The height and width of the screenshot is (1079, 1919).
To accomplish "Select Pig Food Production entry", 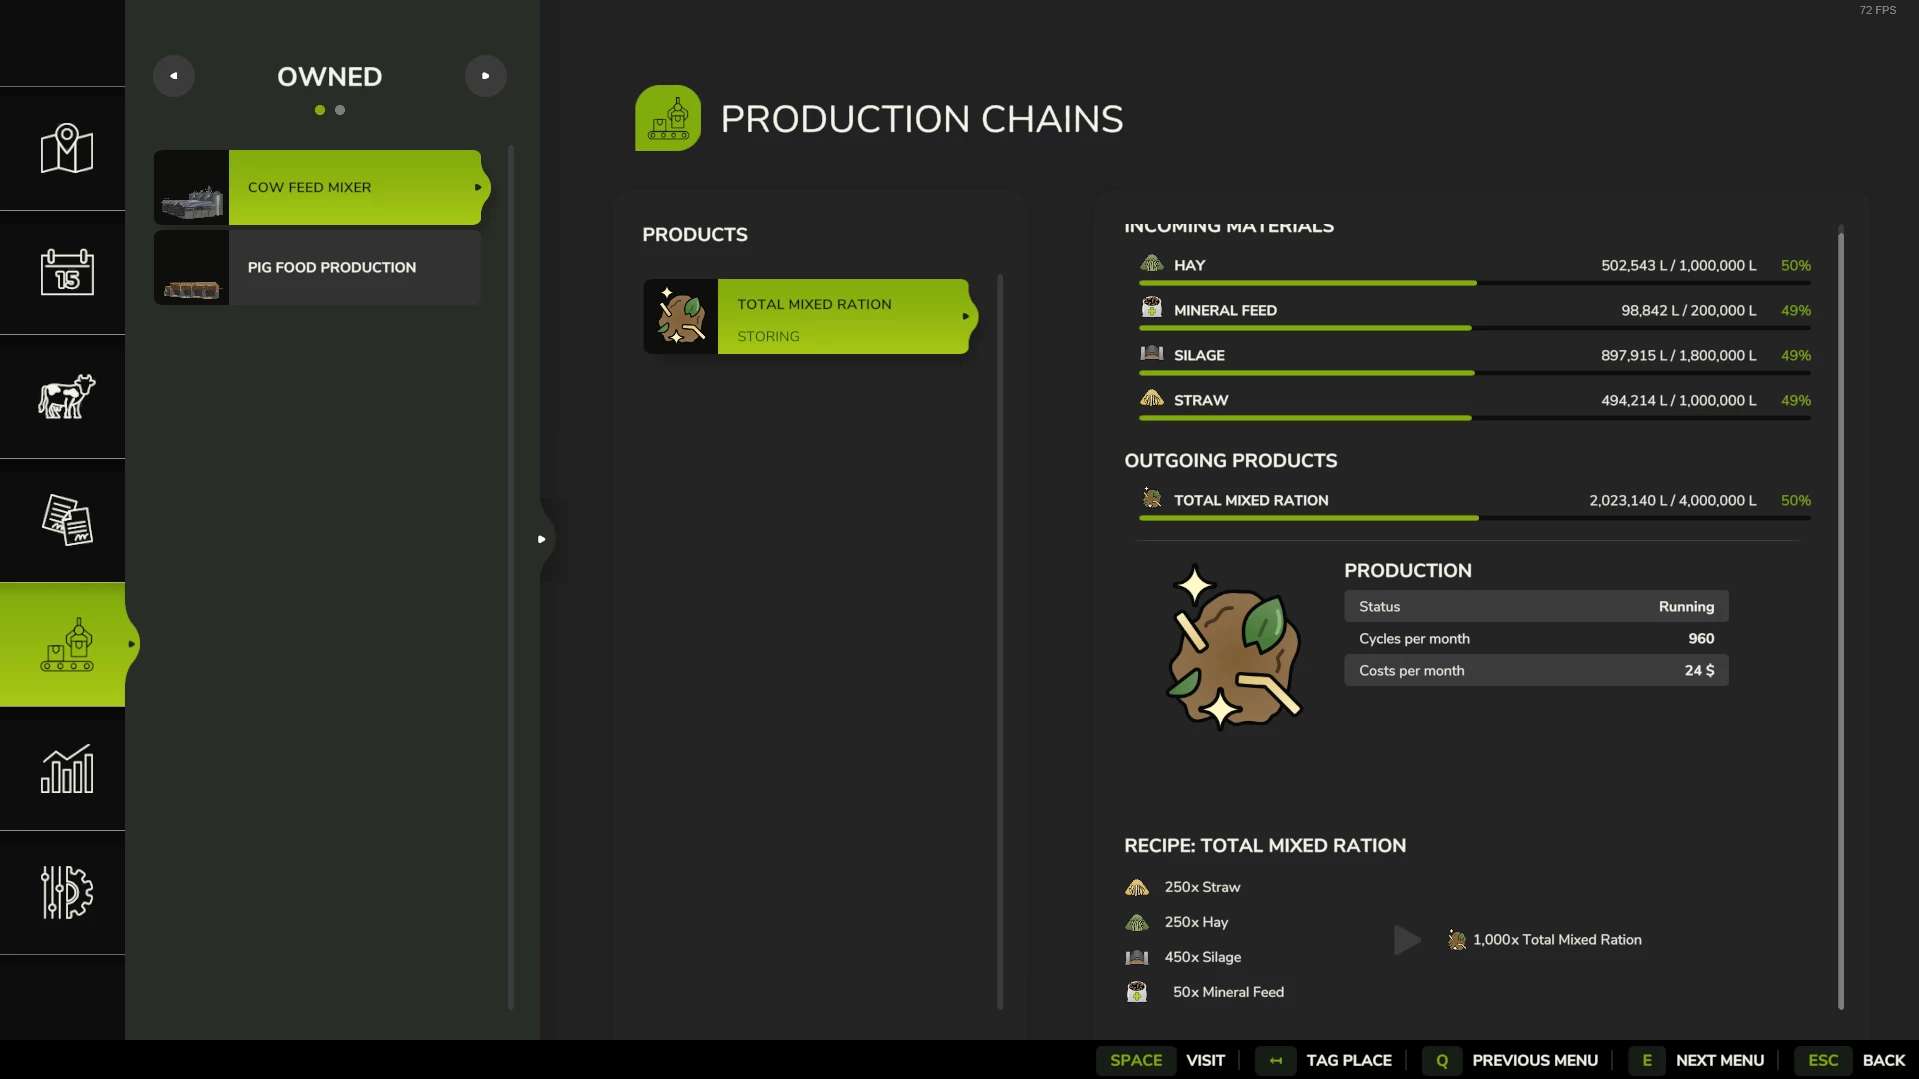I will pyautogui.click(x=318, y=267).
